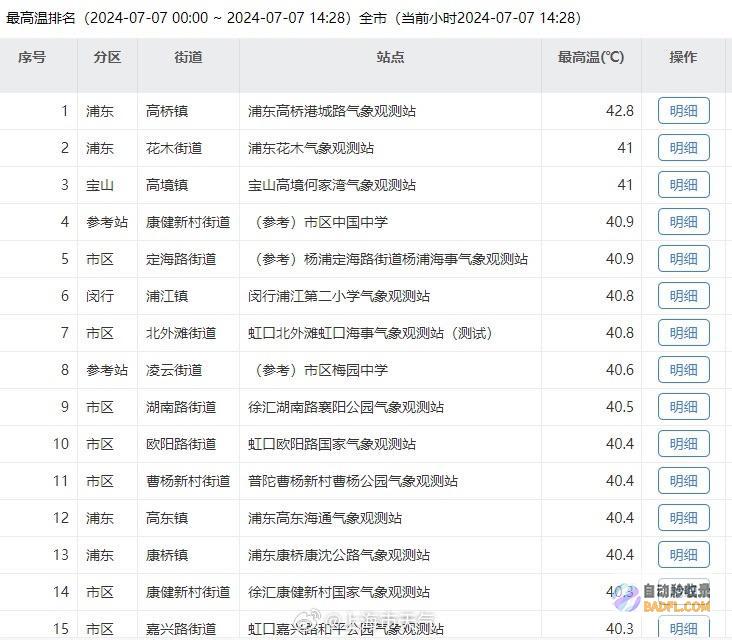
Task: Click temperature value 40.6
Action: click(x=619, y=370)
